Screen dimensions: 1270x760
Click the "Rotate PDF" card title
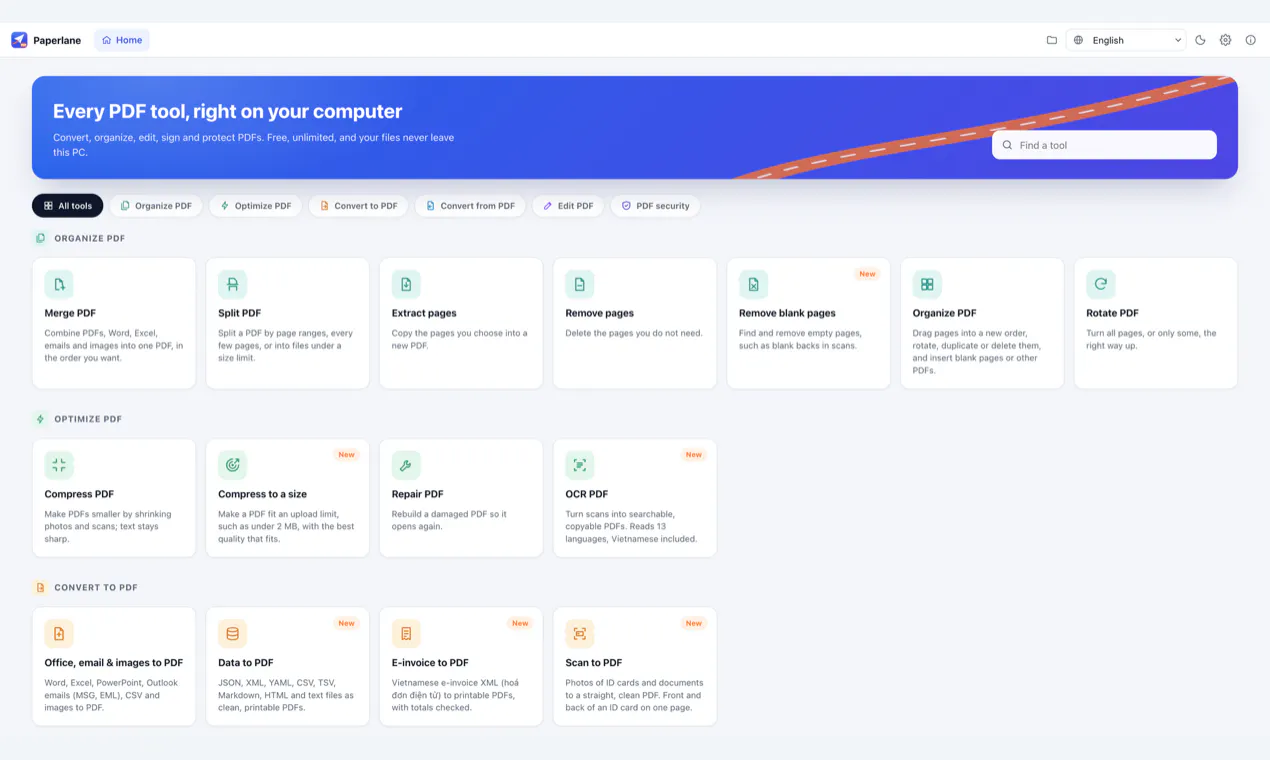tap(1113, 313)
